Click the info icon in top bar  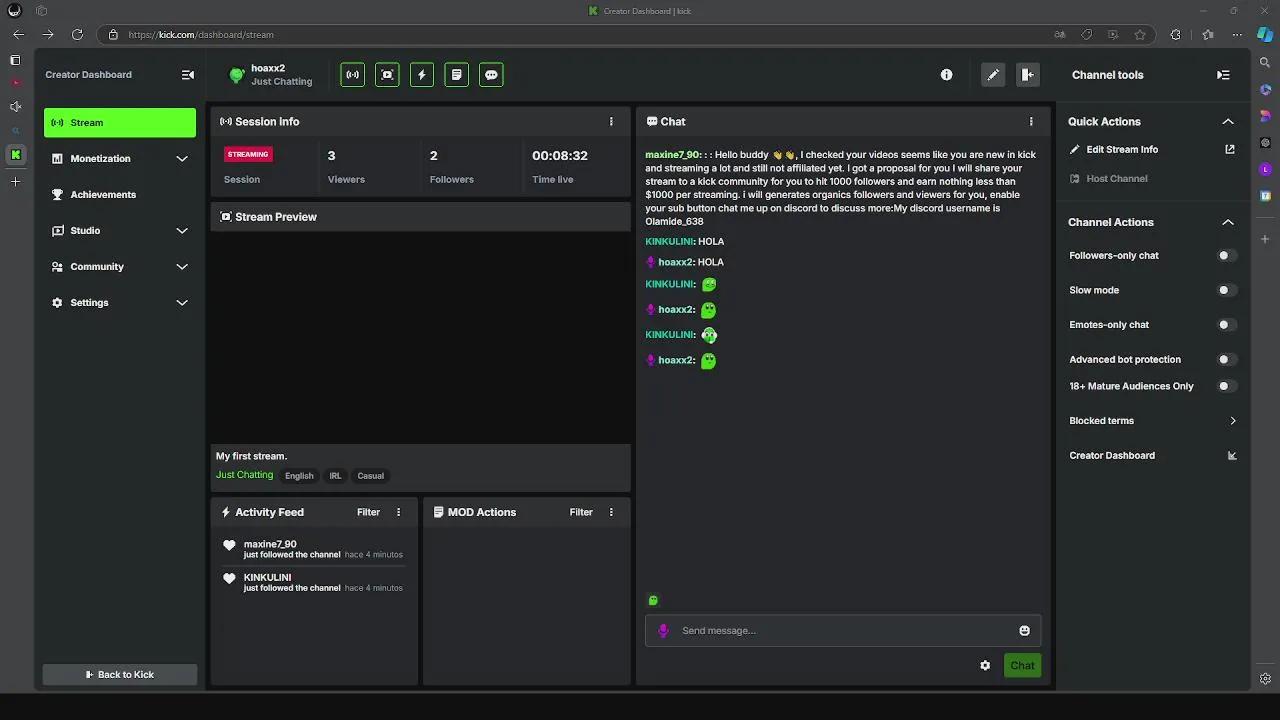(946, 75)
